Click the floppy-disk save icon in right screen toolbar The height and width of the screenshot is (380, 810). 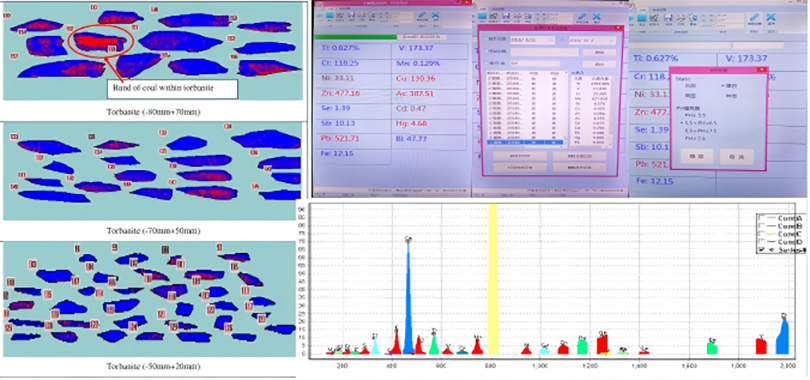(x=668, y=18)
